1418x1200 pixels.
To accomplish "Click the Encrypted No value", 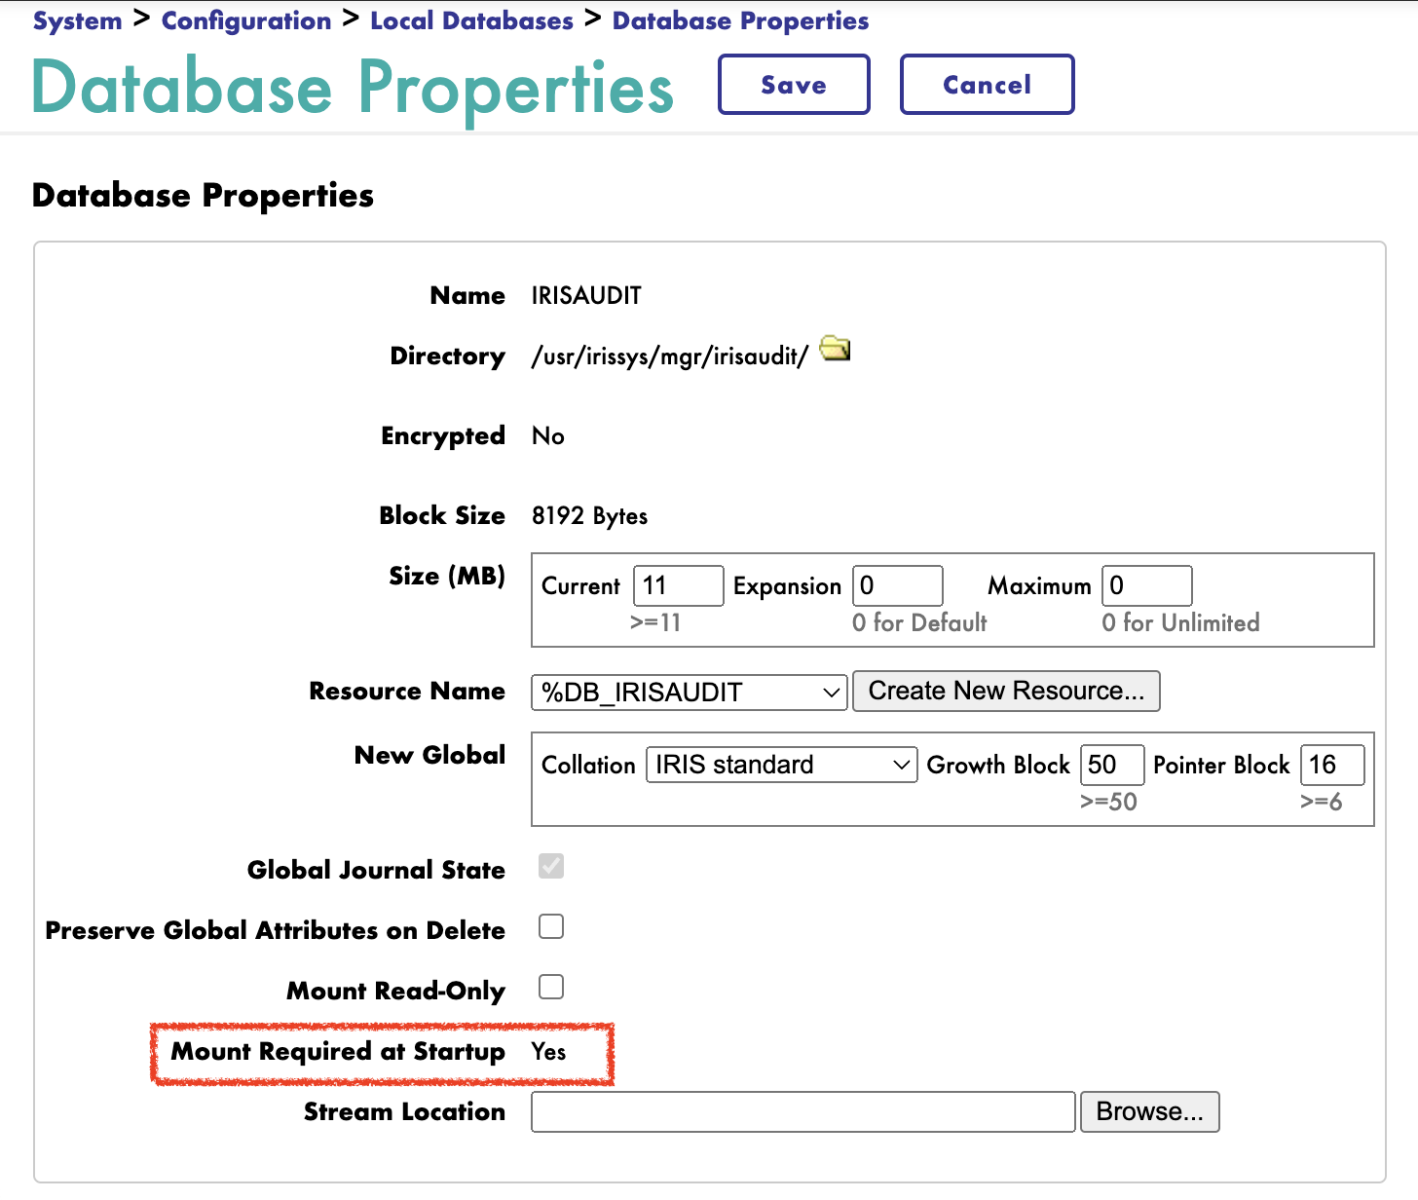I will click(x=548, y=436).
